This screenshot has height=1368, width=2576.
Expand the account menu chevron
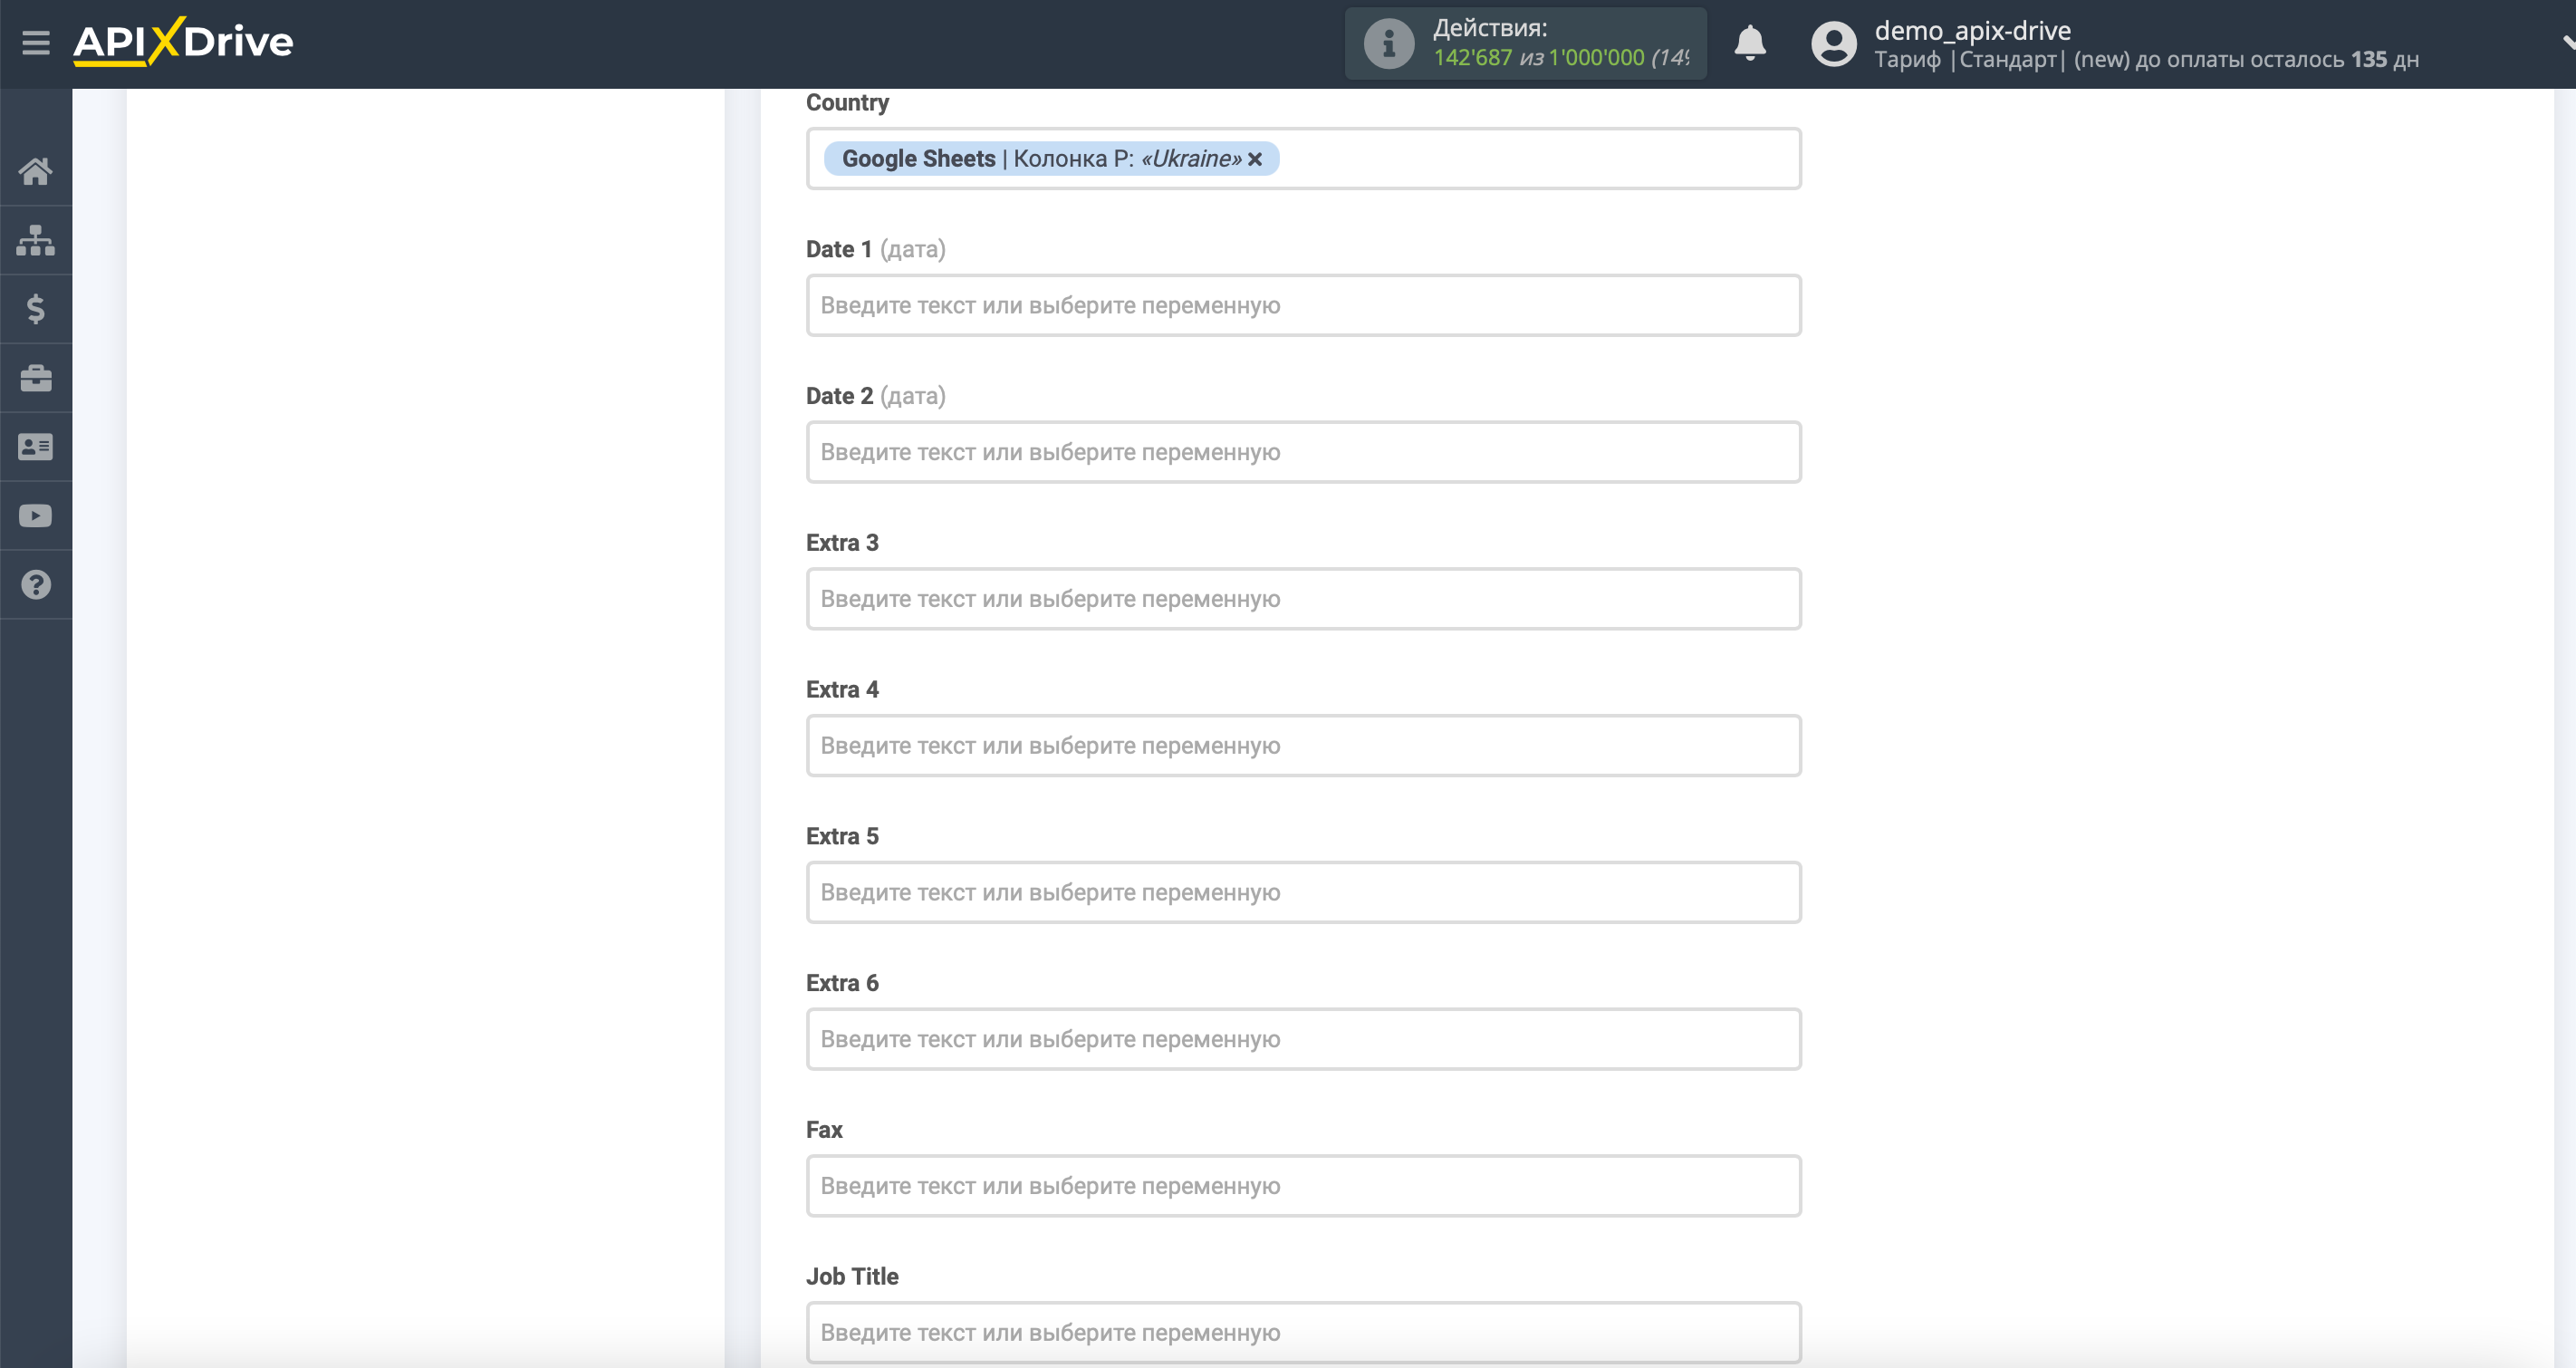(2567, 43)
